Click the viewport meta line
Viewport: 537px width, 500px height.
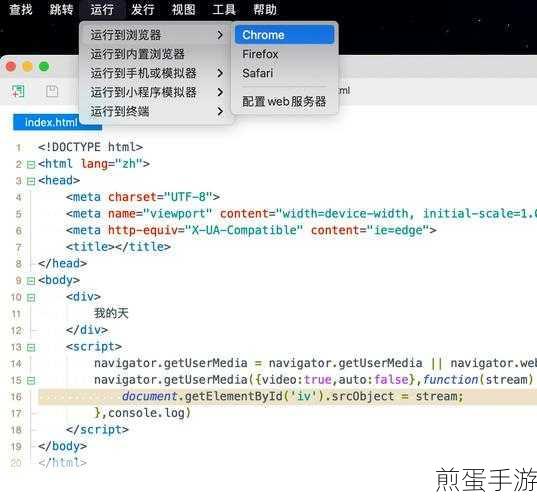(x=301, y=214)
